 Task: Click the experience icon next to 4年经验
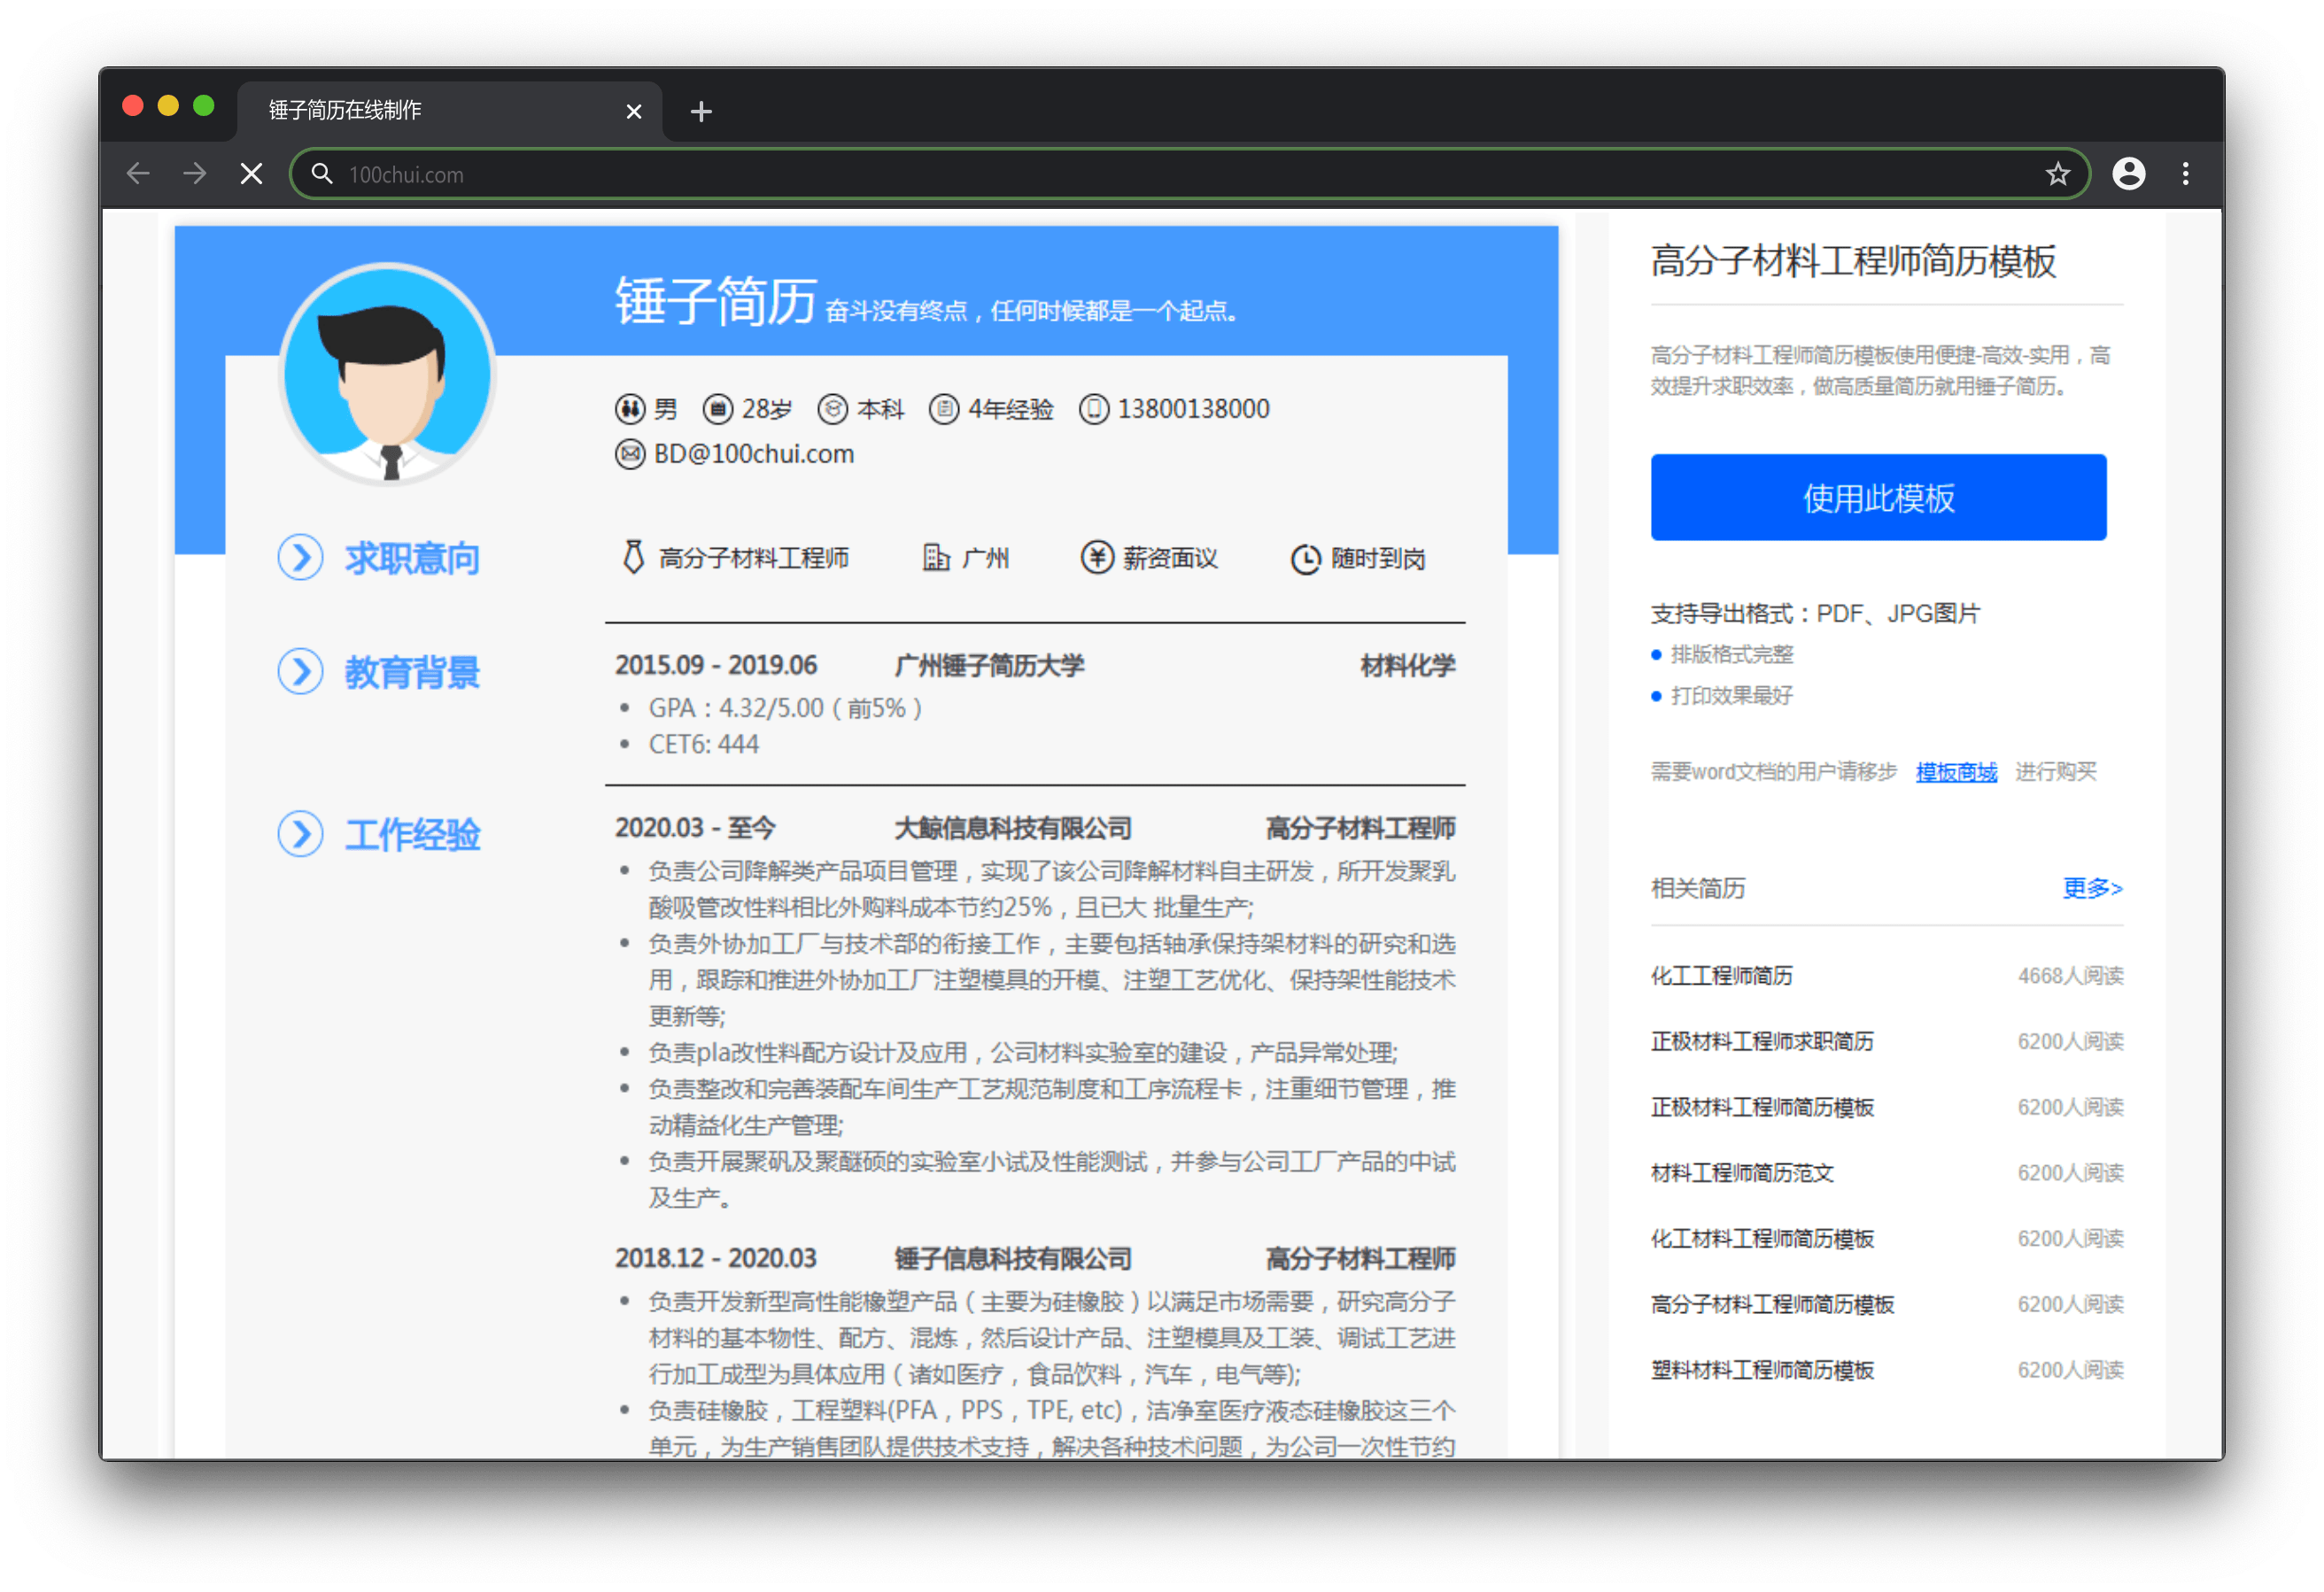point(943,409)
